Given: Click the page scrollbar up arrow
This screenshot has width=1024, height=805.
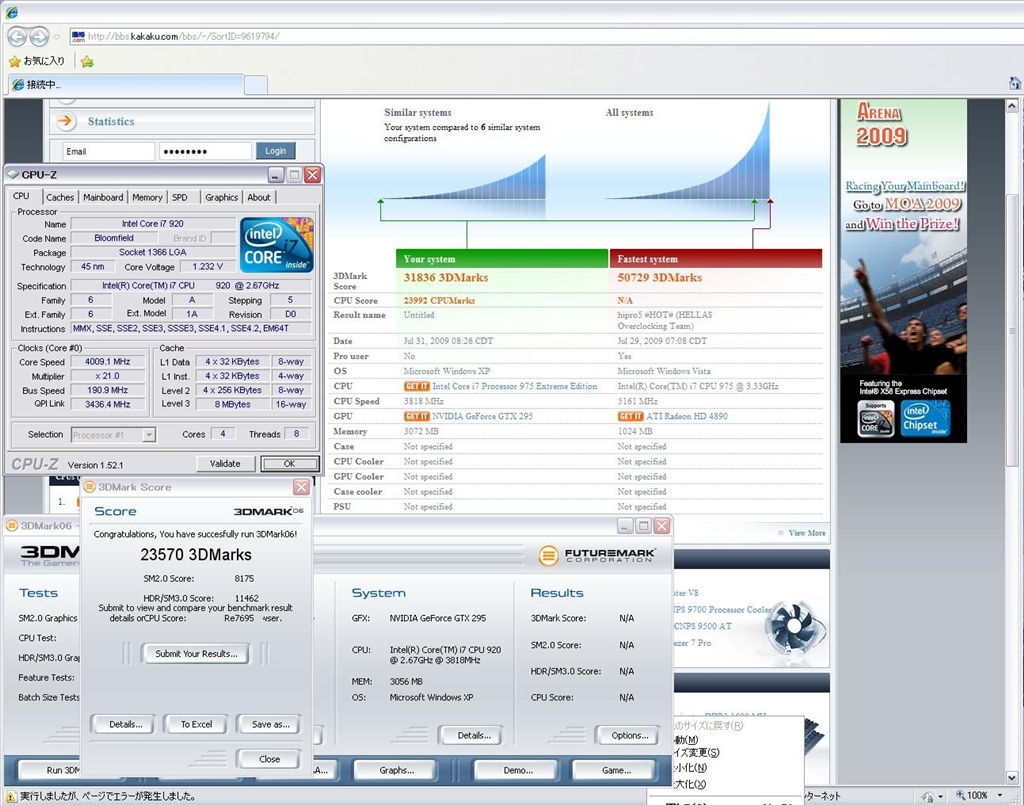Looking at the screenshot, I should 1012,106.
